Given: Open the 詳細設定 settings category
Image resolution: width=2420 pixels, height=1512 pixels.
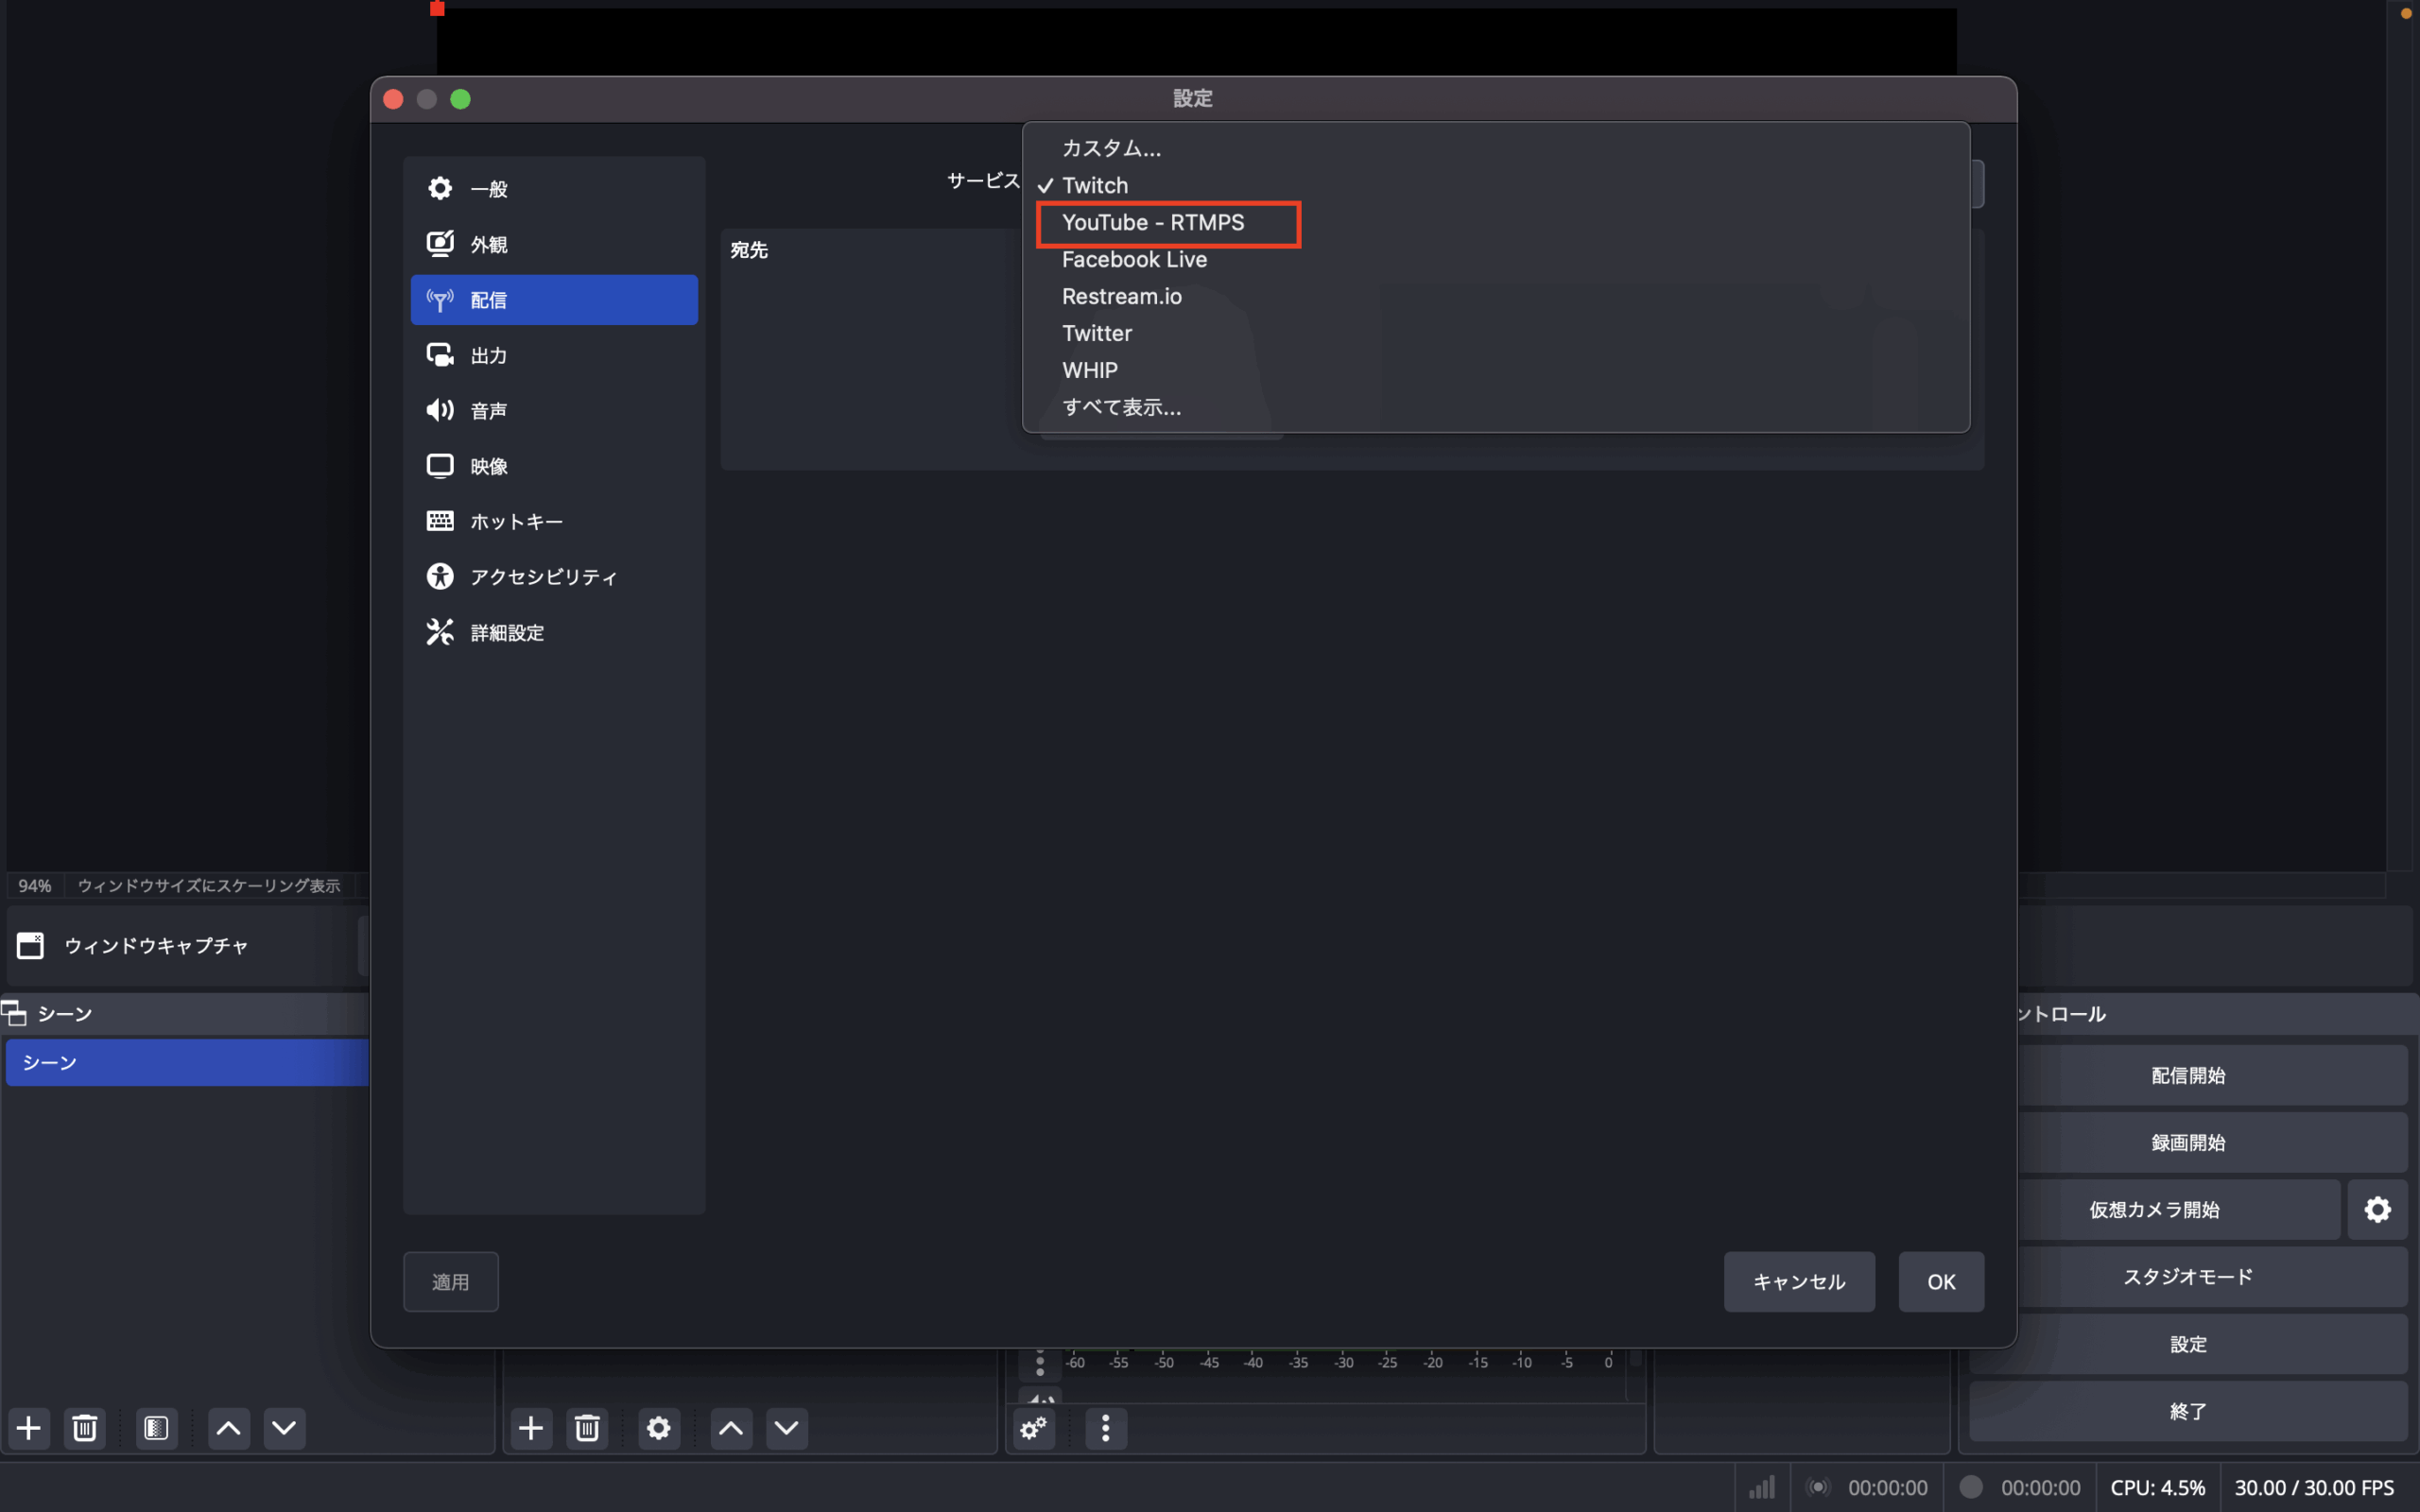Looking at the screenshot, I should (x=554, y=633).
